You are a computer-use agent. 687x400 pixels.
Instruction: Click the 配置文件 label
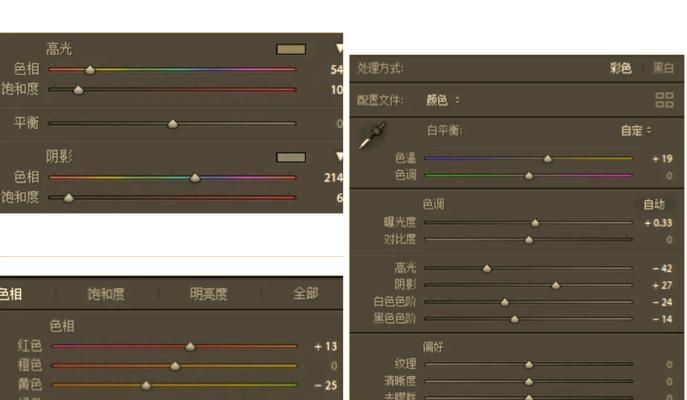380,100
